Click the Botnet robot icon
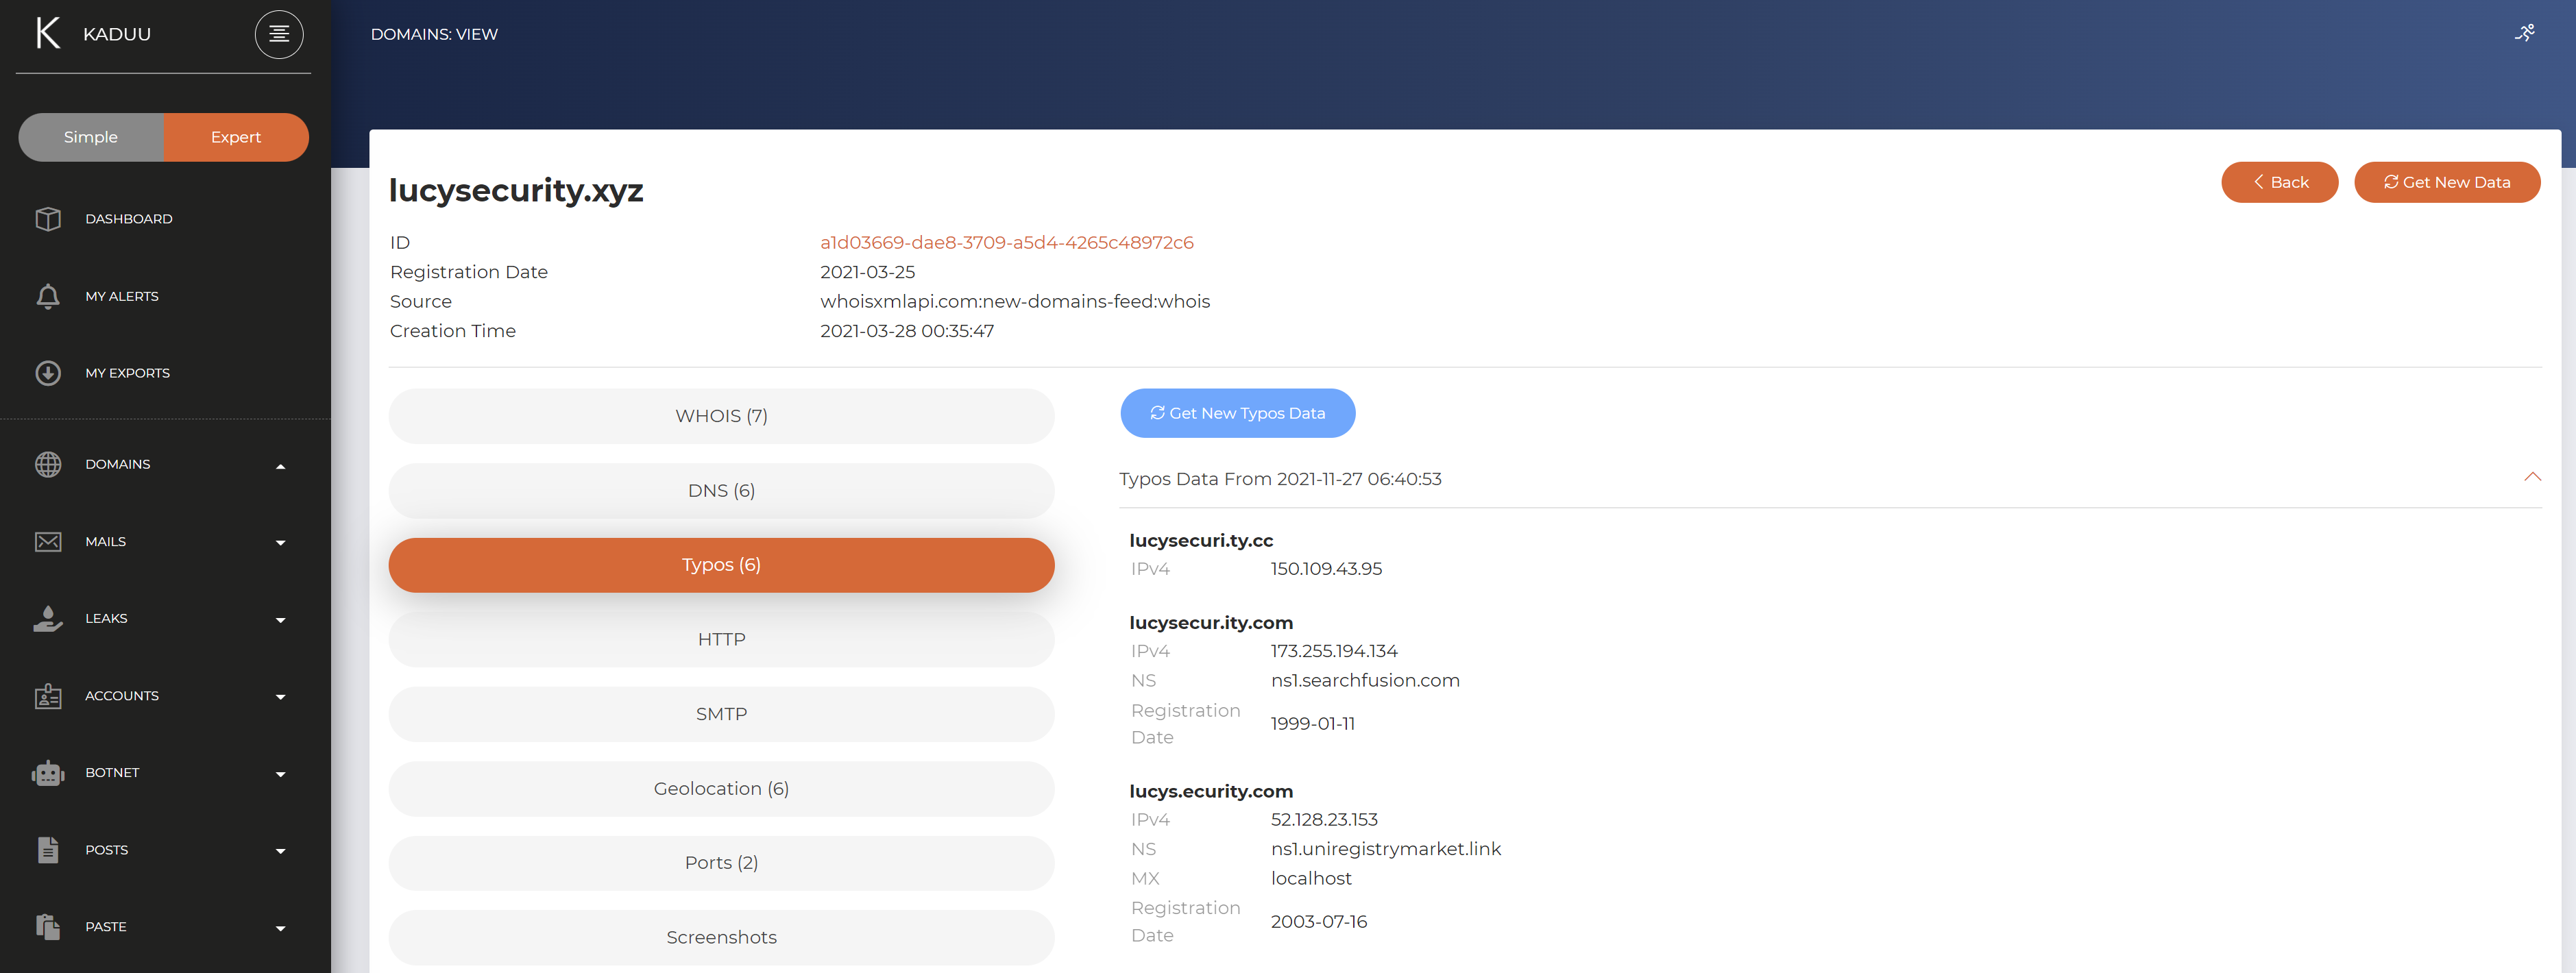This screenshot has width=2576, height=973. click(x=48, y=773)
